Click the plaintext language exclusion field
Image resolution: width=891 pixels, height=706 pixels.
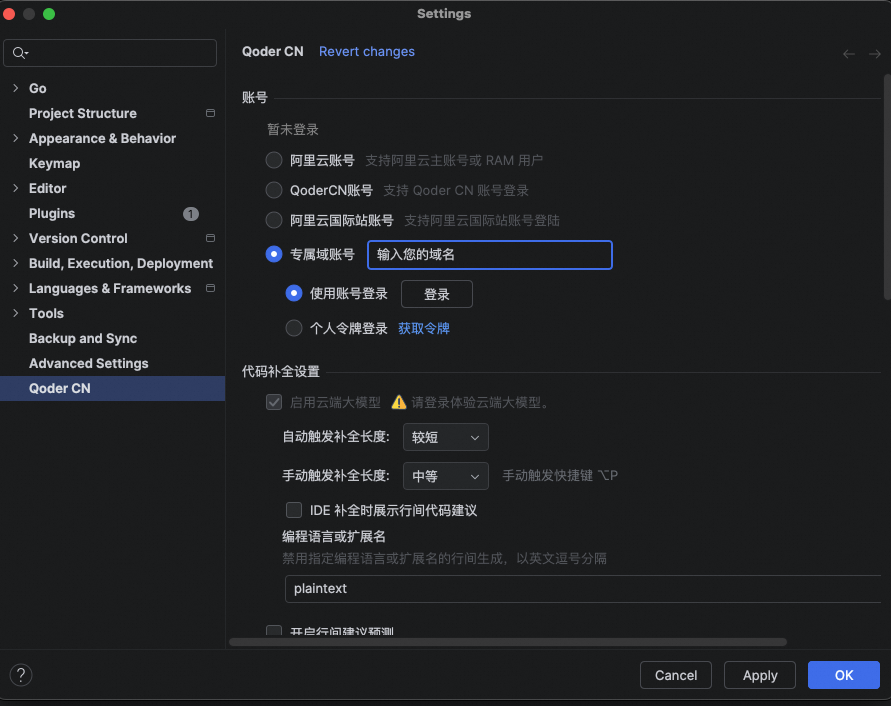tap(583, 588)
